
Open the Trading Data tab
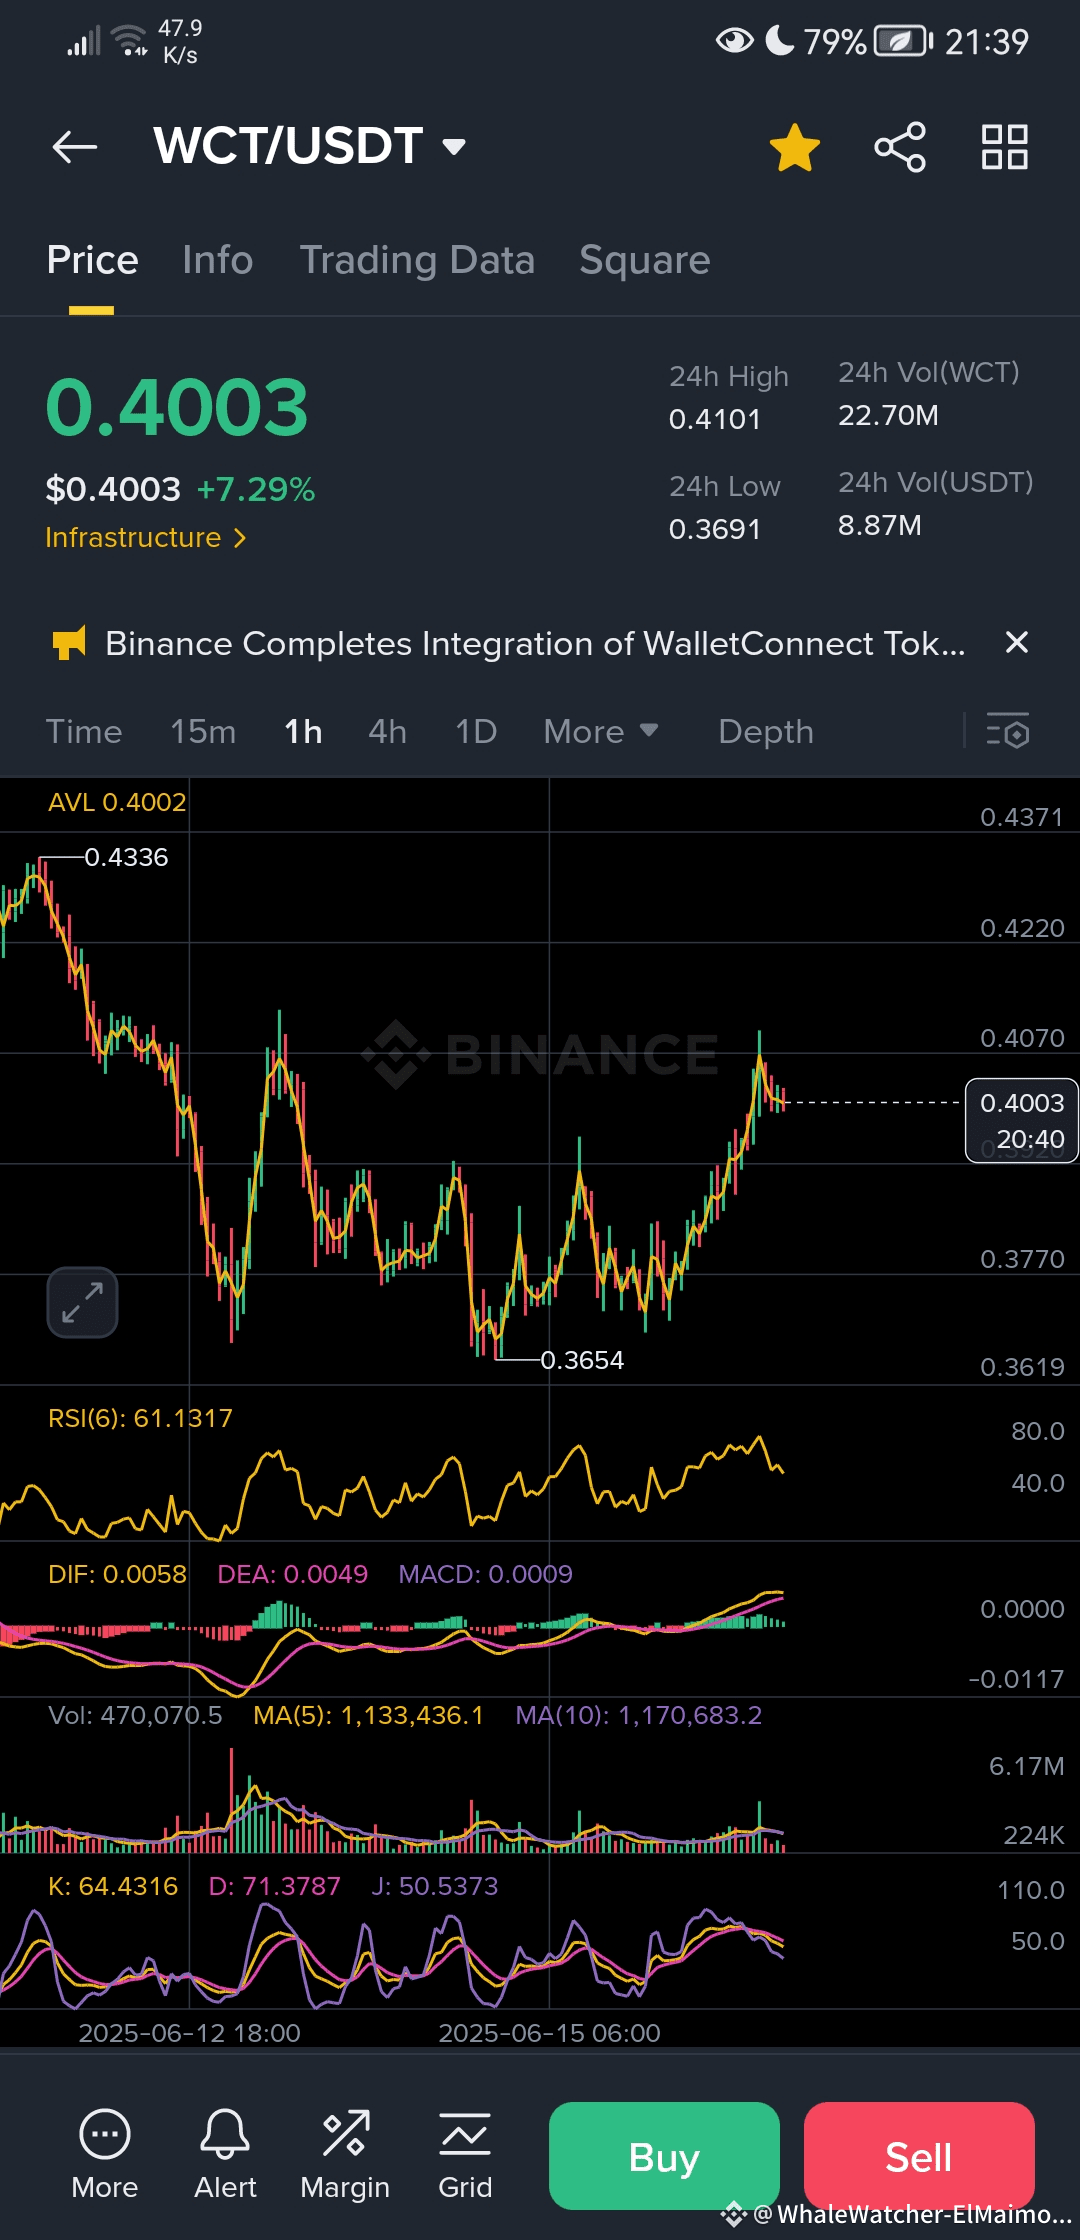point(417,260)
